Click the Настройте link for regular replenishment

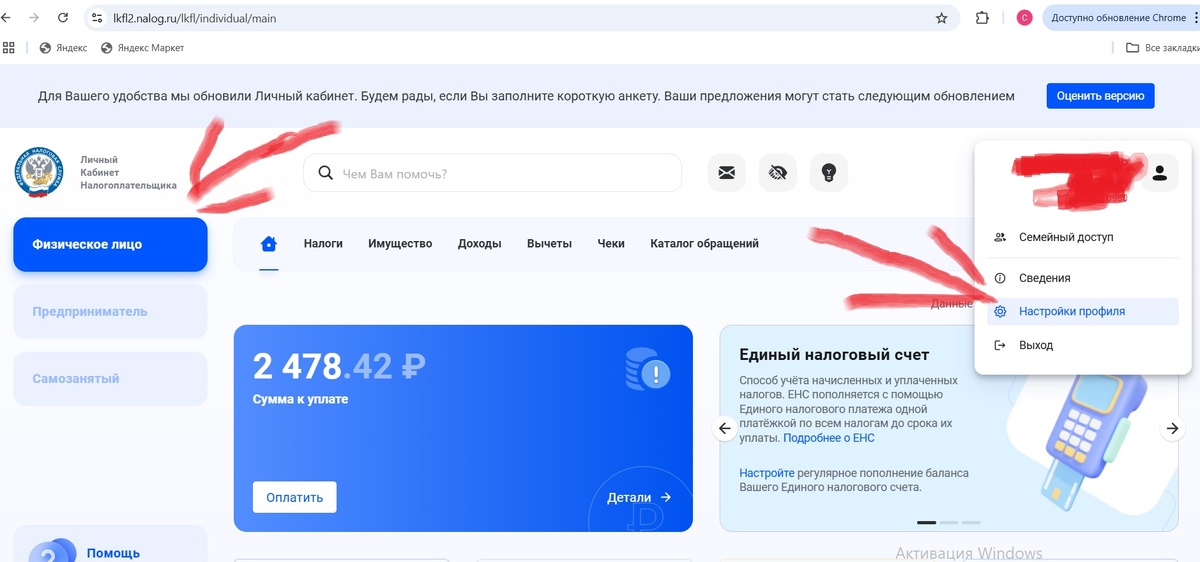pyautogui.click(x=767, y=473)
